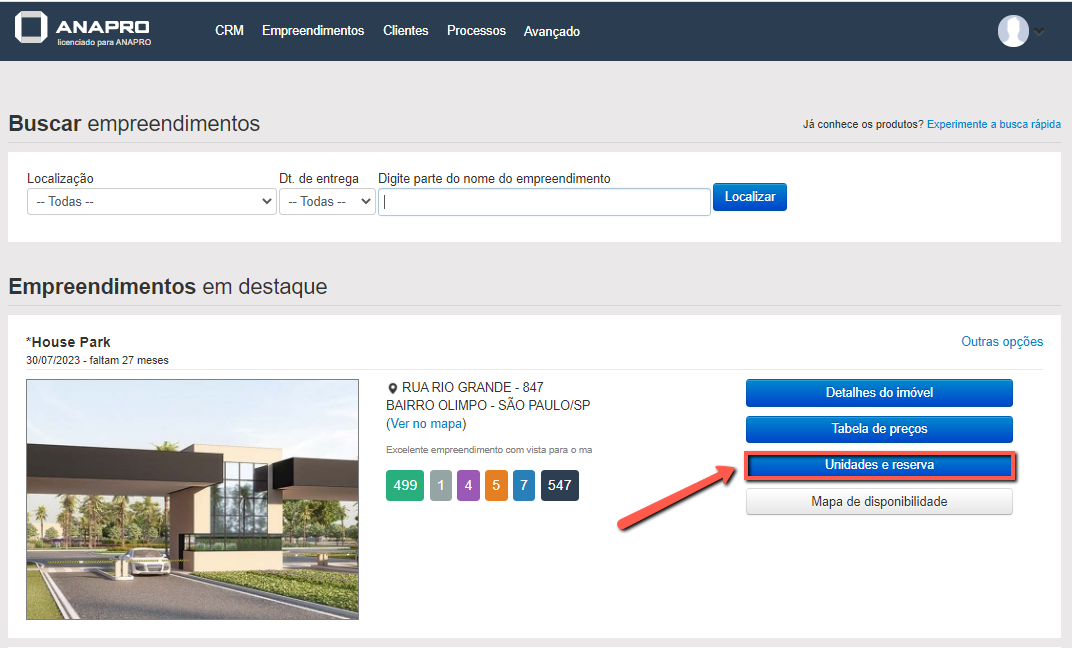This screenshot has height=648, width=1072.
Task: Open the Localização dropdown
Action: pos(151,201)
